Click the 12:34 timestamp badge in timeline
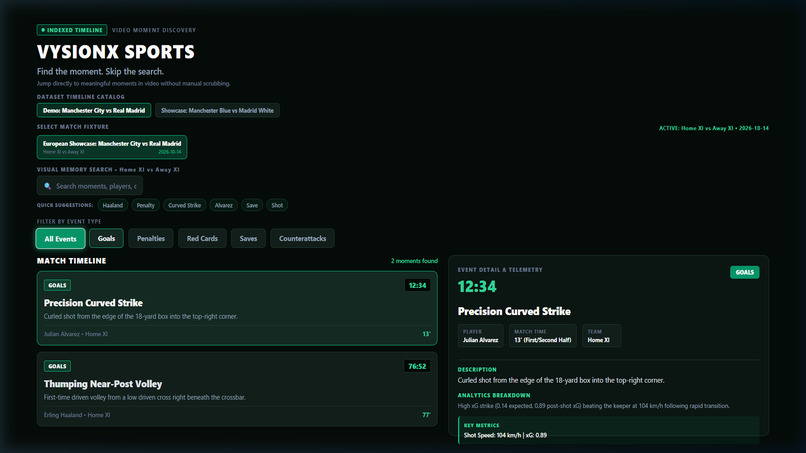 click(417, 285)
